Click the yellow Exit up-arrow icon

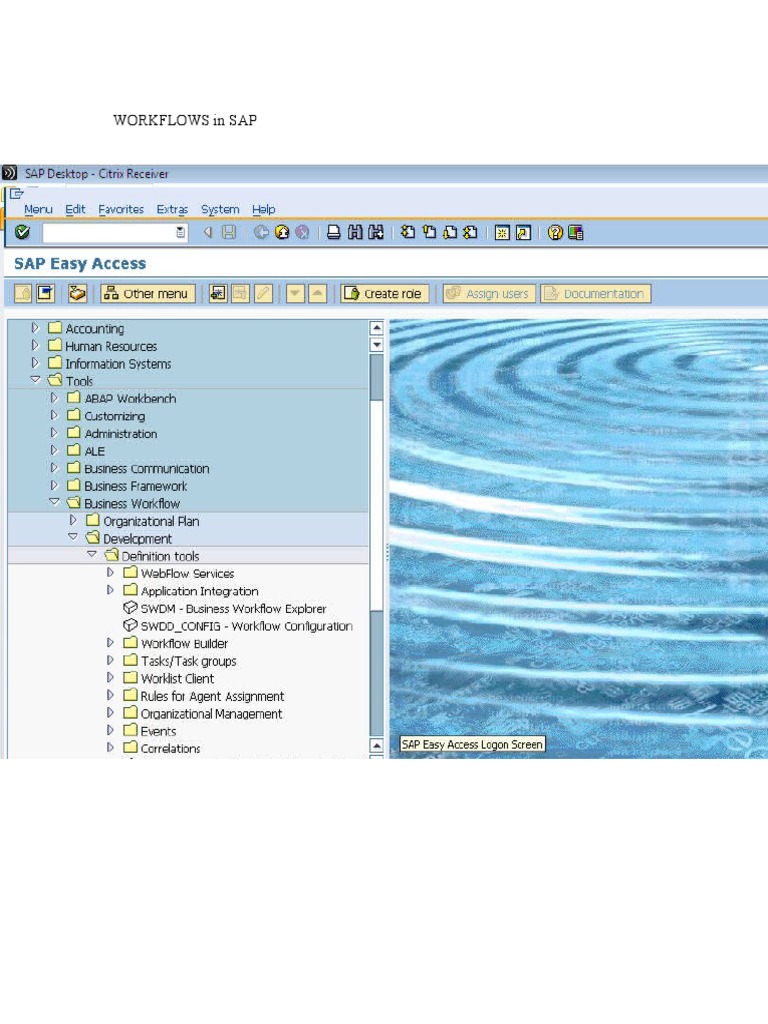[281, 232]
